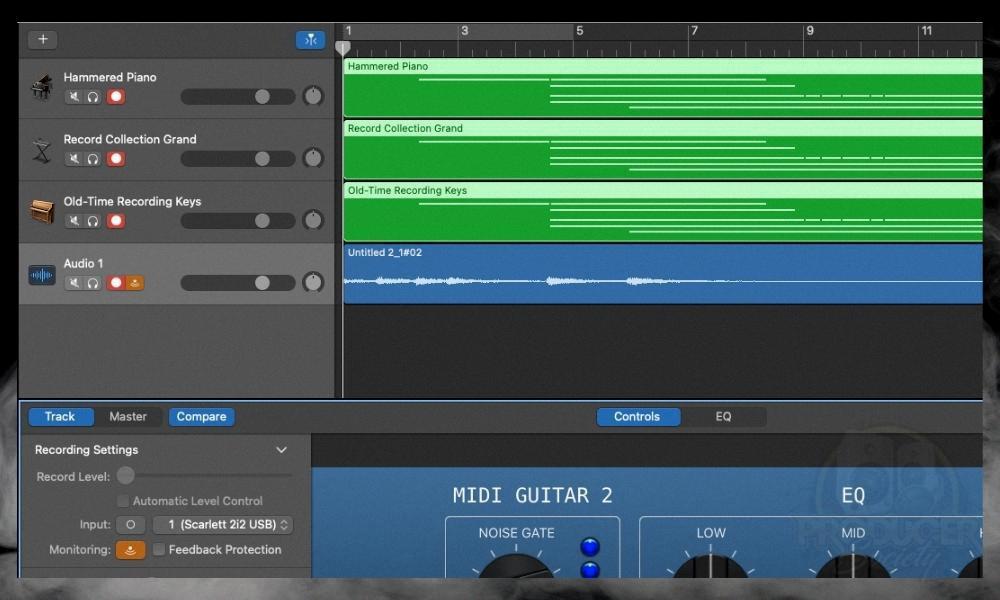Click the cycle region toggle in the toolbar

coord(310,38)
